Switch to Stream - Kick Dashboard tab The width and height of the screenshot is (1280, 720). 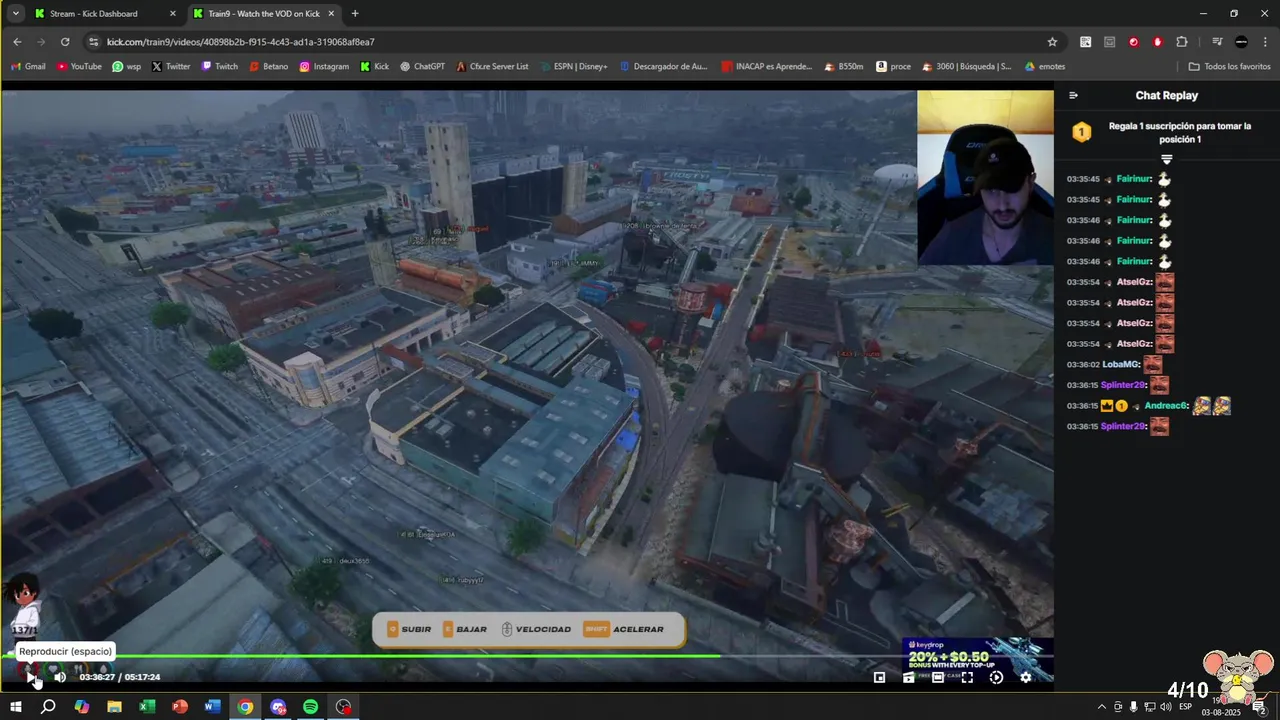click(x=106, y=14)
